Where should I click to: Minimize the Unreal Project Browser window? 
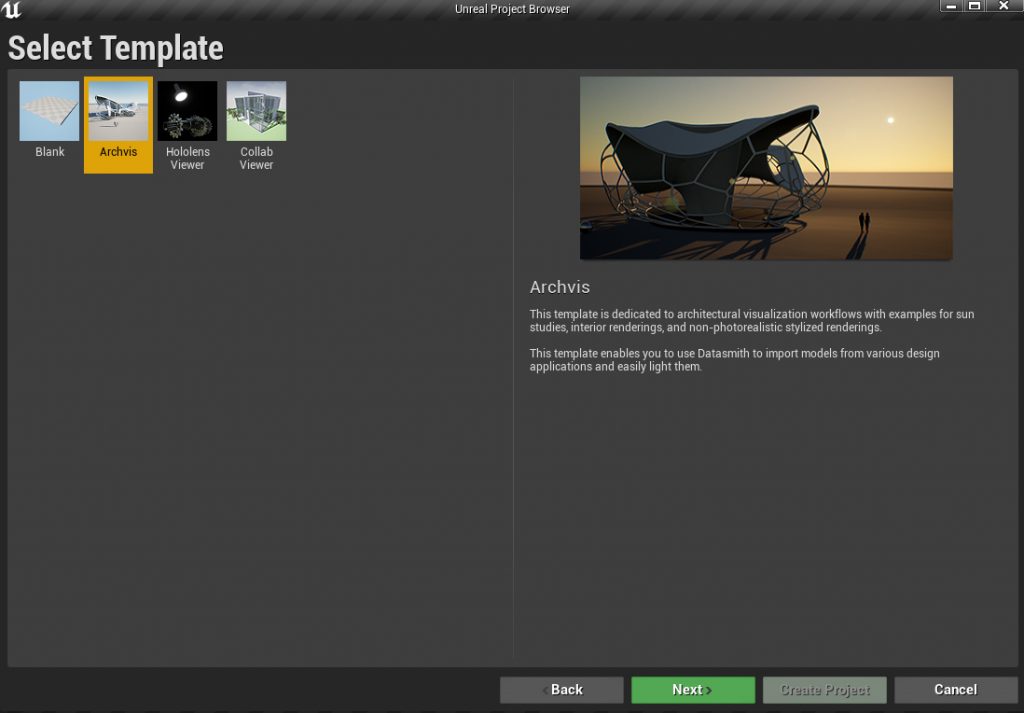(x=951, y=6)
